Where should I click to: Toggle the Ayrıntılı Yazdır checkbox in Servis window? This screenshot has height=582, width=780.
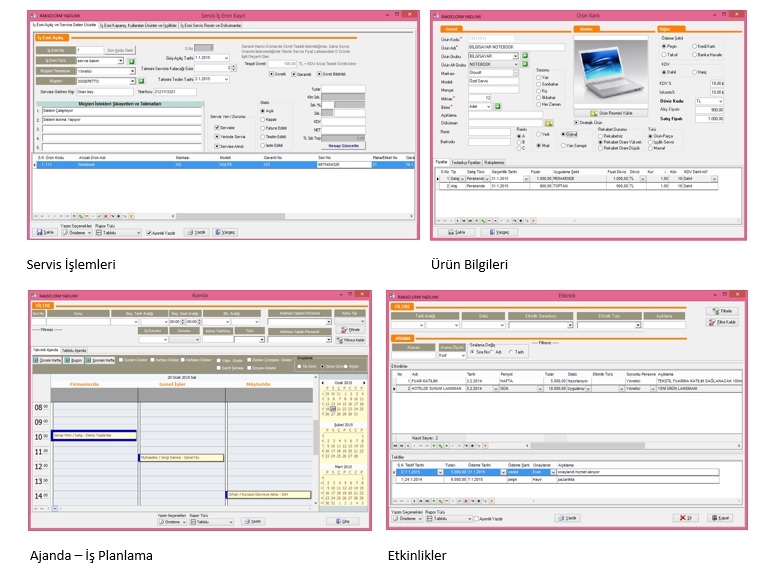(151, 231)
